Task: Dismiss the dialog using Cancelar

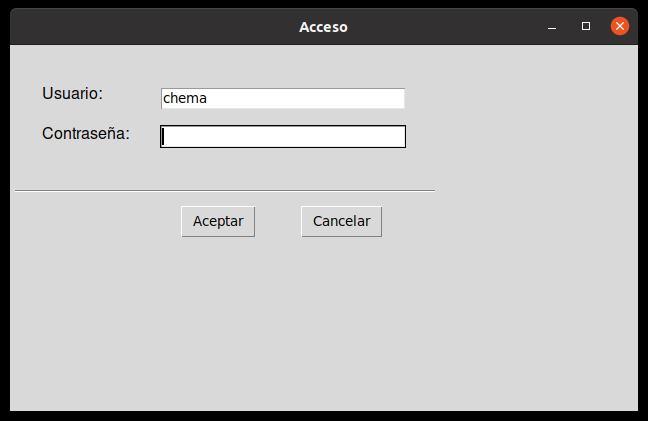Action: click(x=341, y=221)
